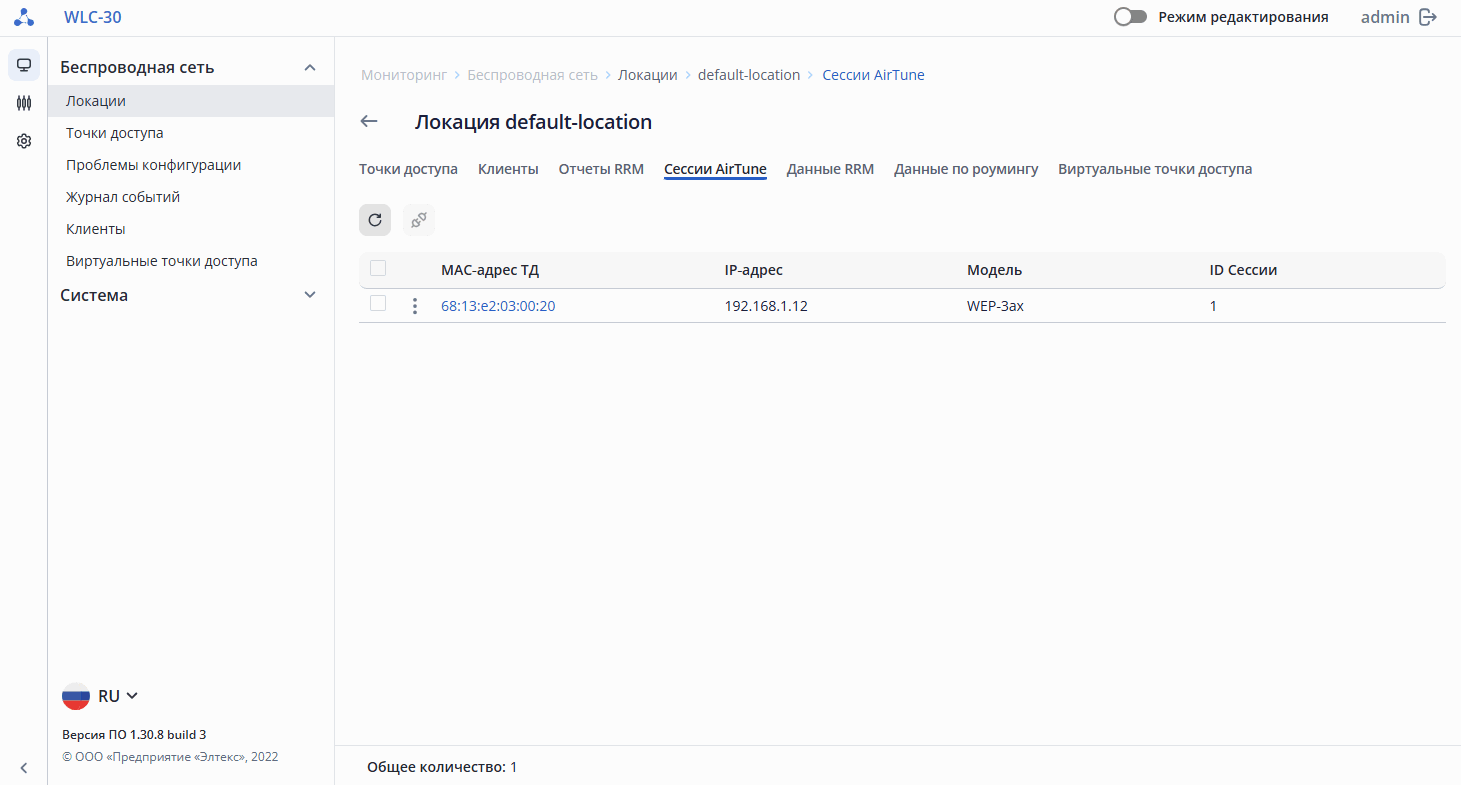This screenshot has height=785, width=1461.
Task: Expand the Система section
Action: point(310,295)
